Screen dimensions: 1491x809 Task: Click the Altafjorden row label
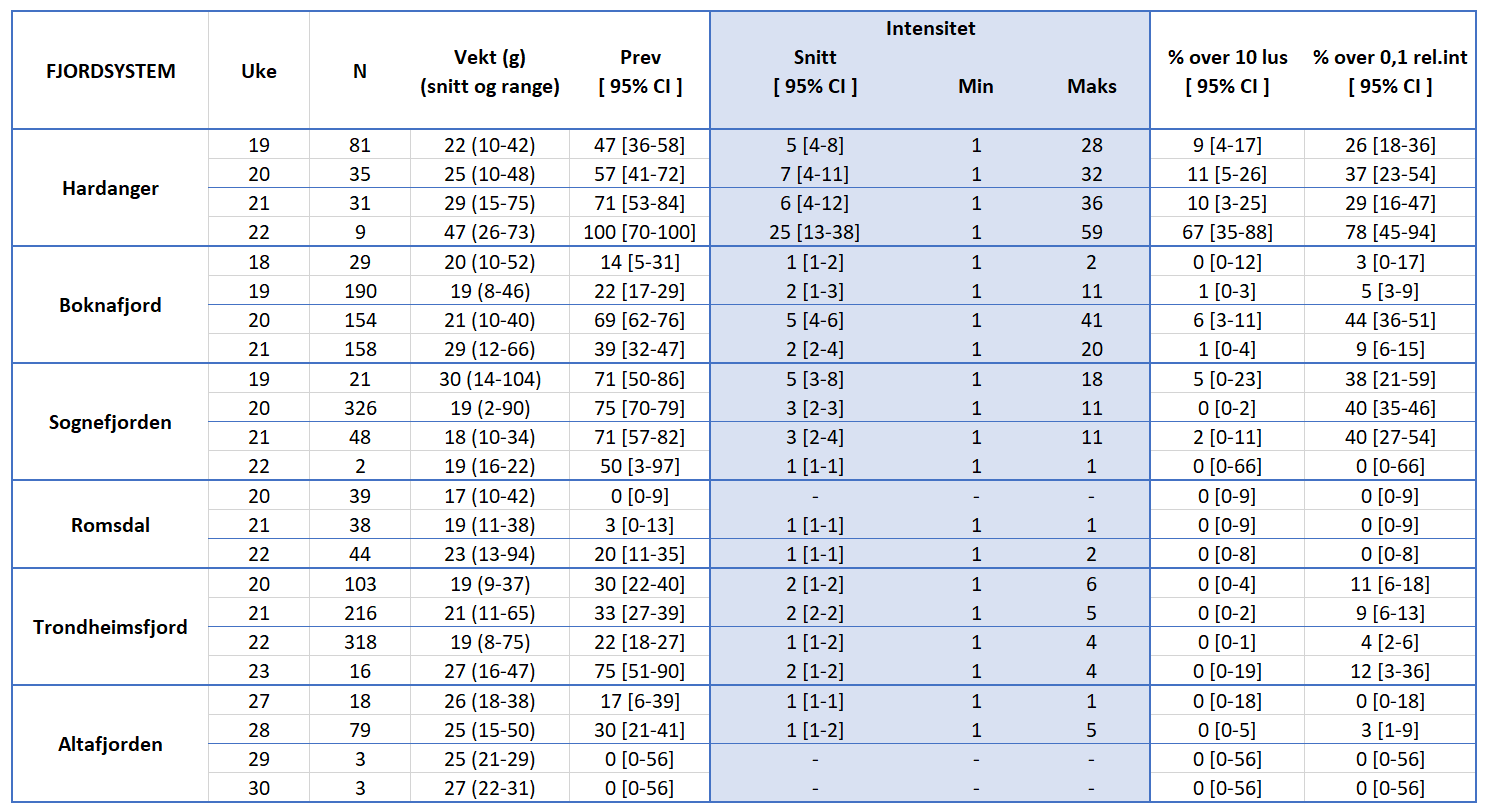click(x=110, y=744)
